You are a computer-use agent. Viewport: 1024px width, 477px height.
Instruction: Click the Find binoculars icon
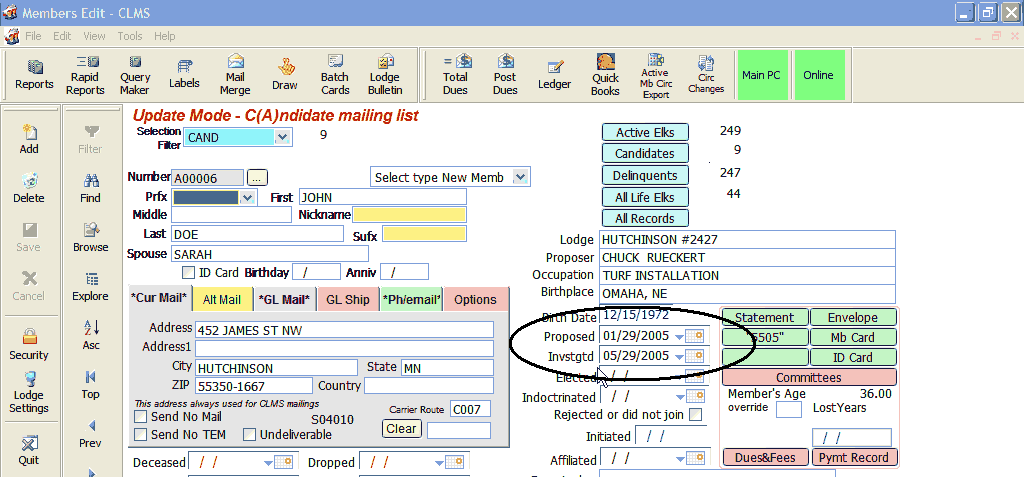(91, 187)
